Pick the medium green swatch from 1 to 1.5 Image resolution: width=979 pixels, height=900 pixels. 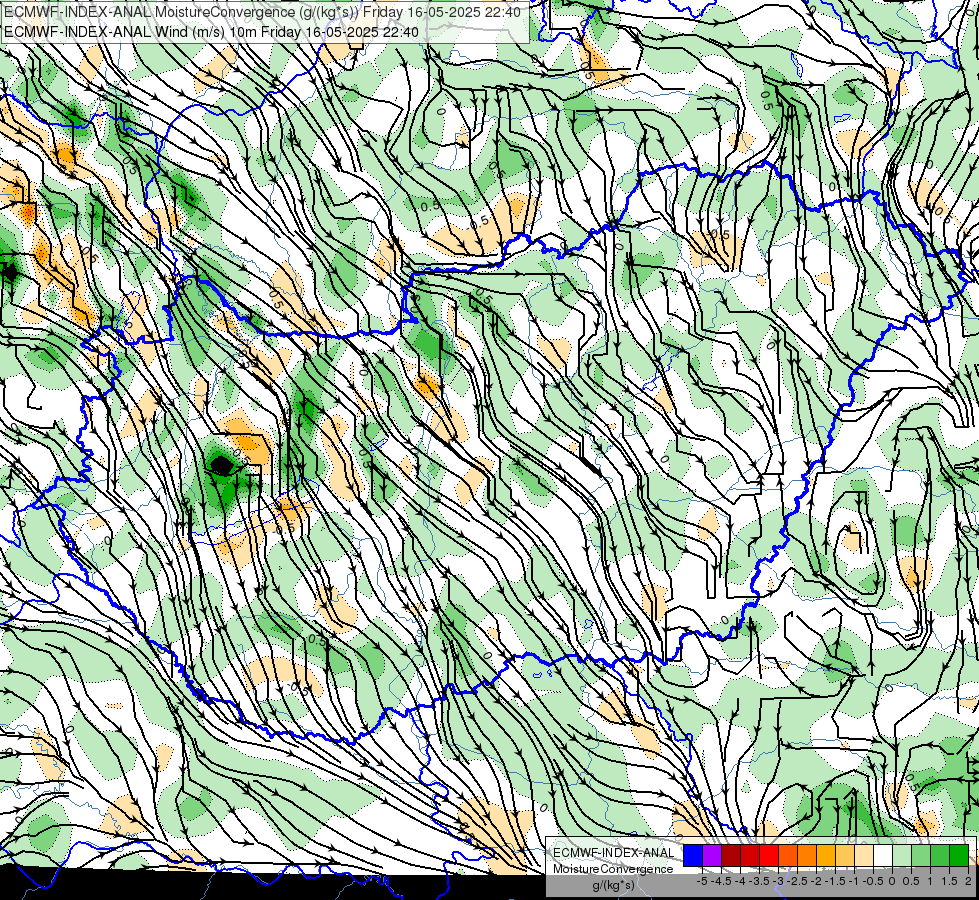940,855
